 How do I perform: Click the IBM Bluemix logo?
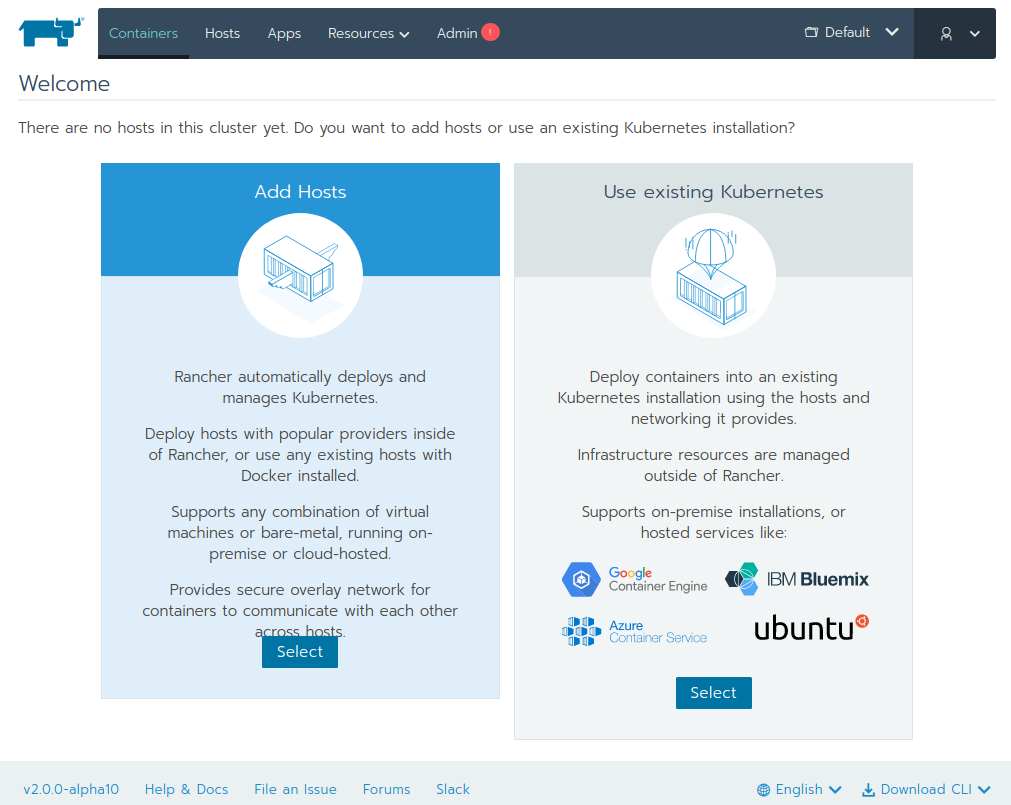pos(797,579)
